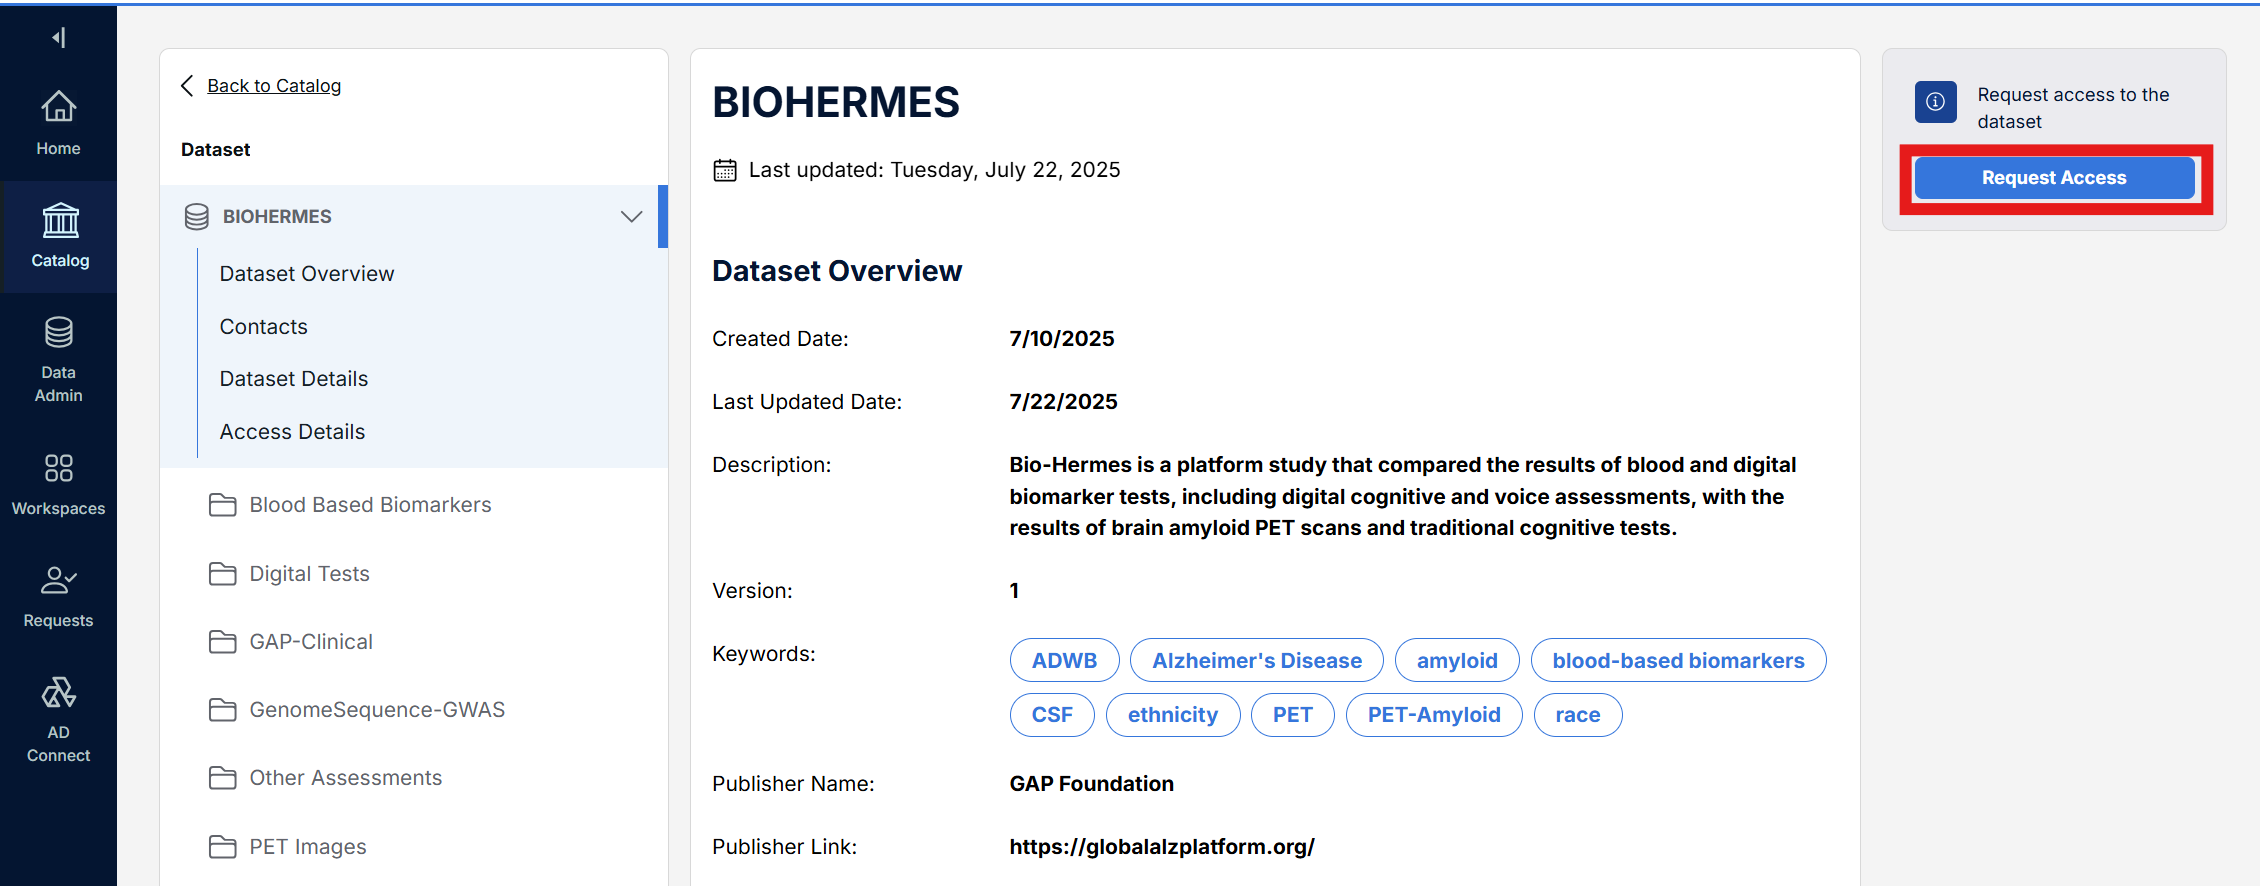Open the Home page icon
This screenshot has width=2260, height=886.
pyautogui.click(x=58, y=107)
